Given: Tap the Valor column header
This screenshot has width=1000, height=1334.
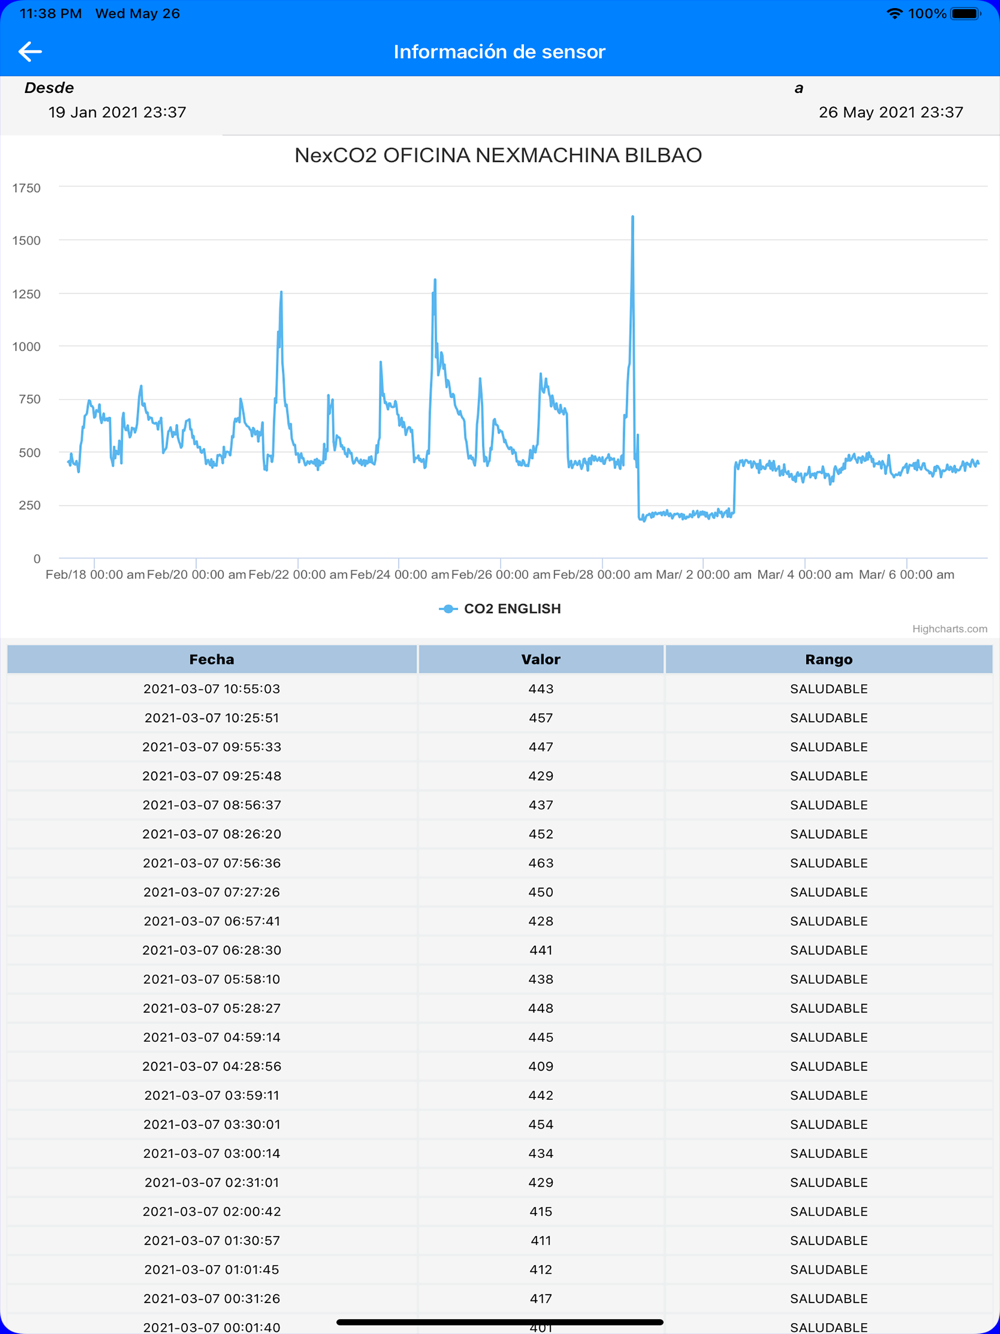Looking at the screenshot, I should (x=541, y=659).
